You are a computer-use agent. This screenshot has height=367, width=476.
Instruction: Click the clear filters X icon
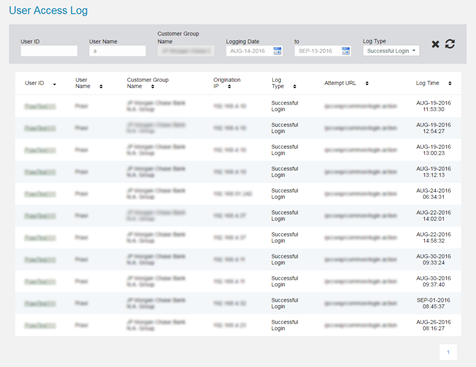coord(435,44)
